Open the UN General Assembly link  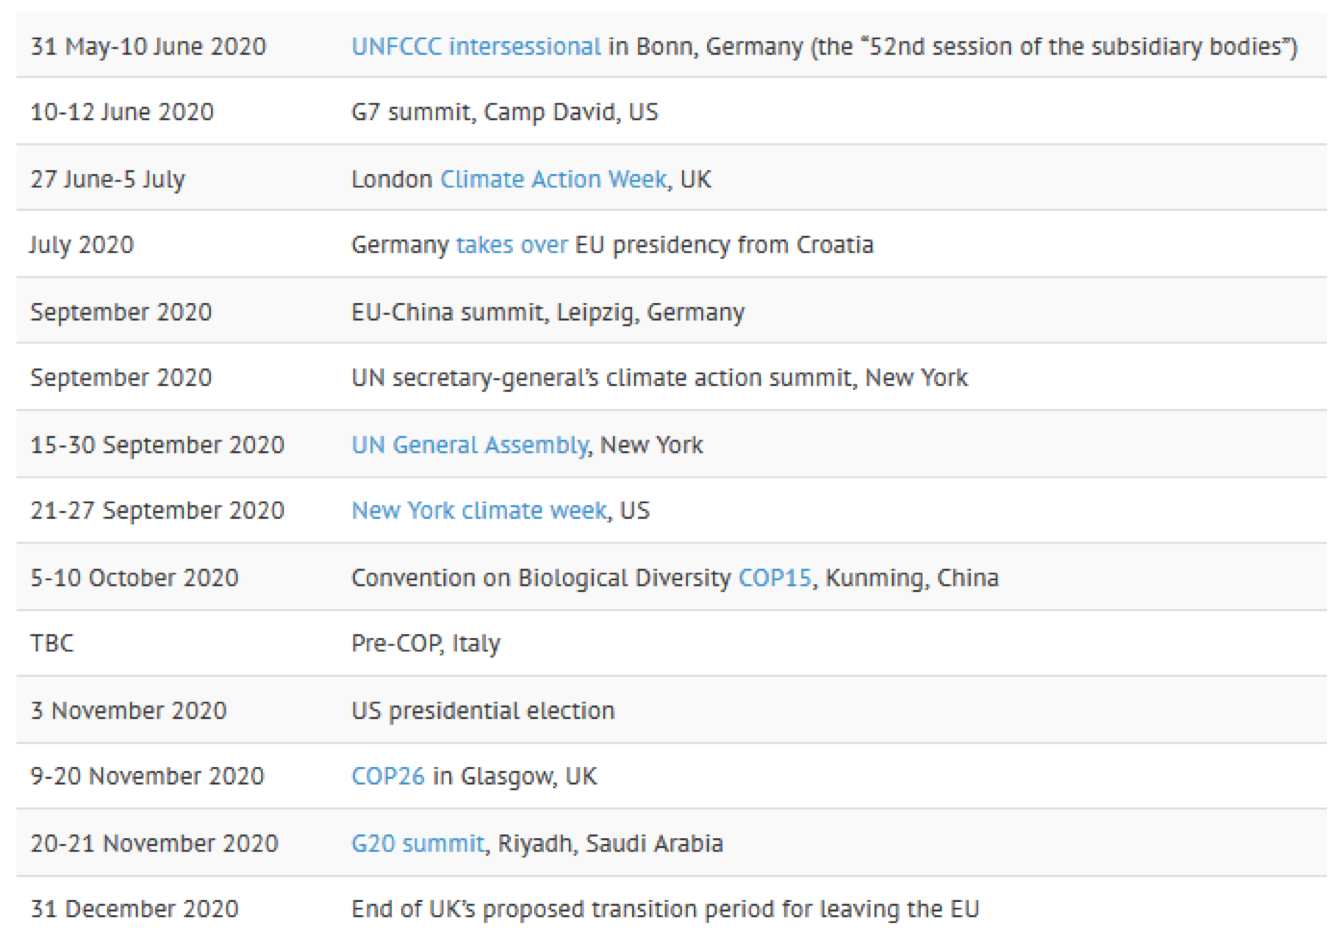470,445
